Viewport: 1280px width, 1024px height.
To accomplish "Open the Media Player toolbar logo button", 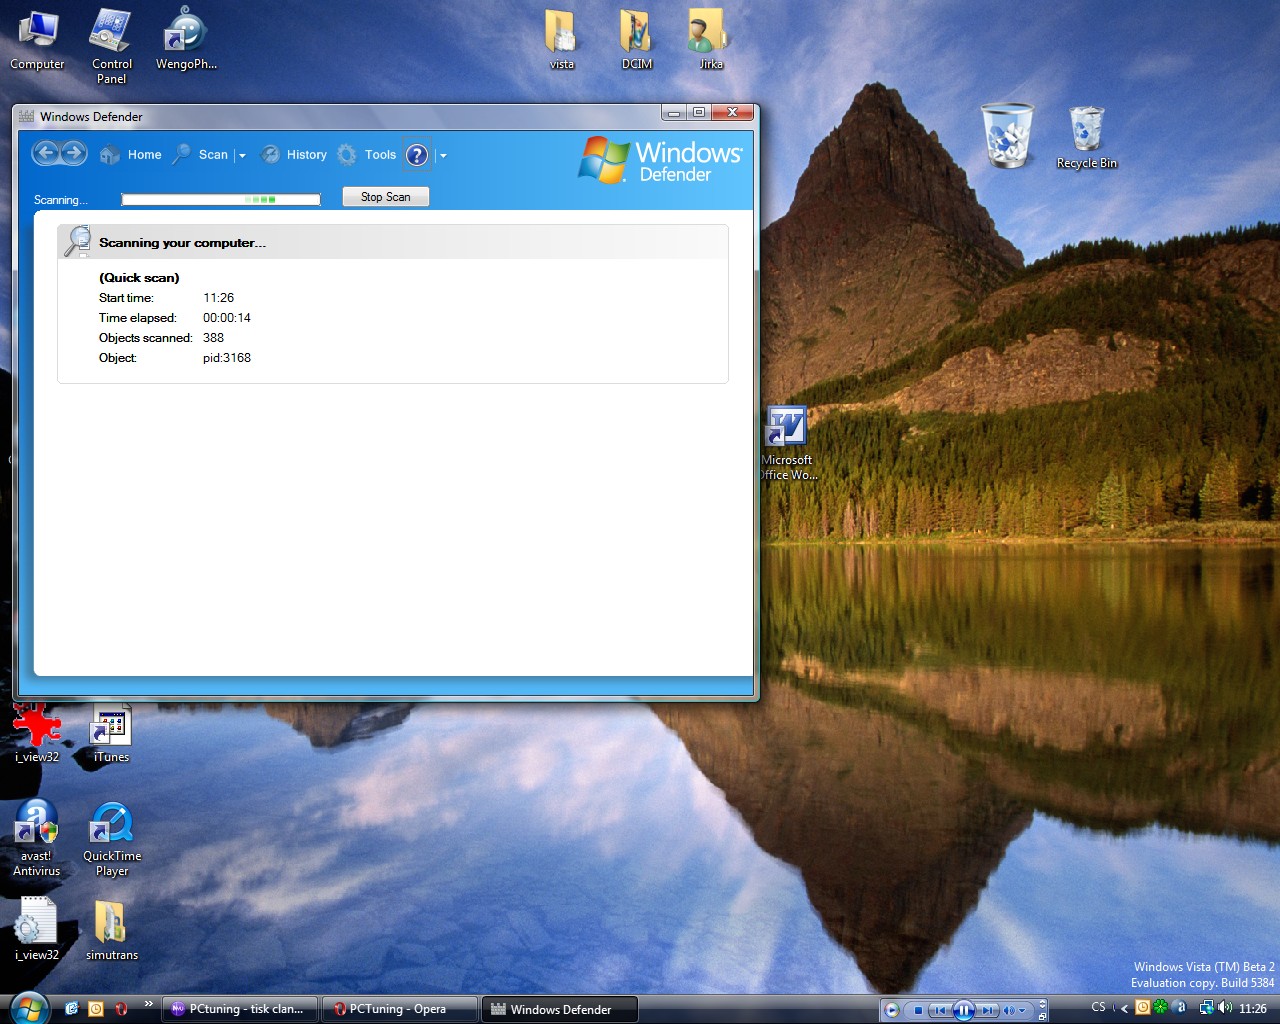I will point(892,1010).
